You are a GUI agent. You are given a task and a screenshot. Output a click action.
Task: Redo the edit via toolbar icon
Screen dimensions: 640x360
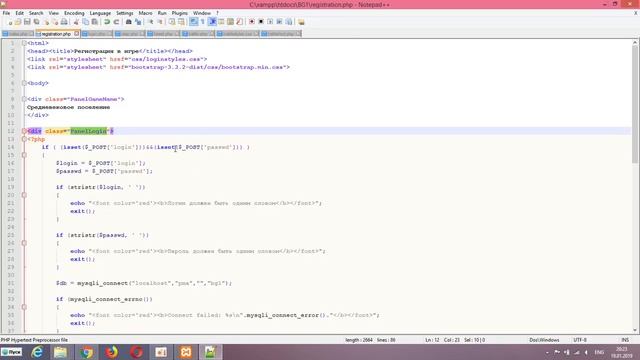pyautogui.click(x=116, y=22)
